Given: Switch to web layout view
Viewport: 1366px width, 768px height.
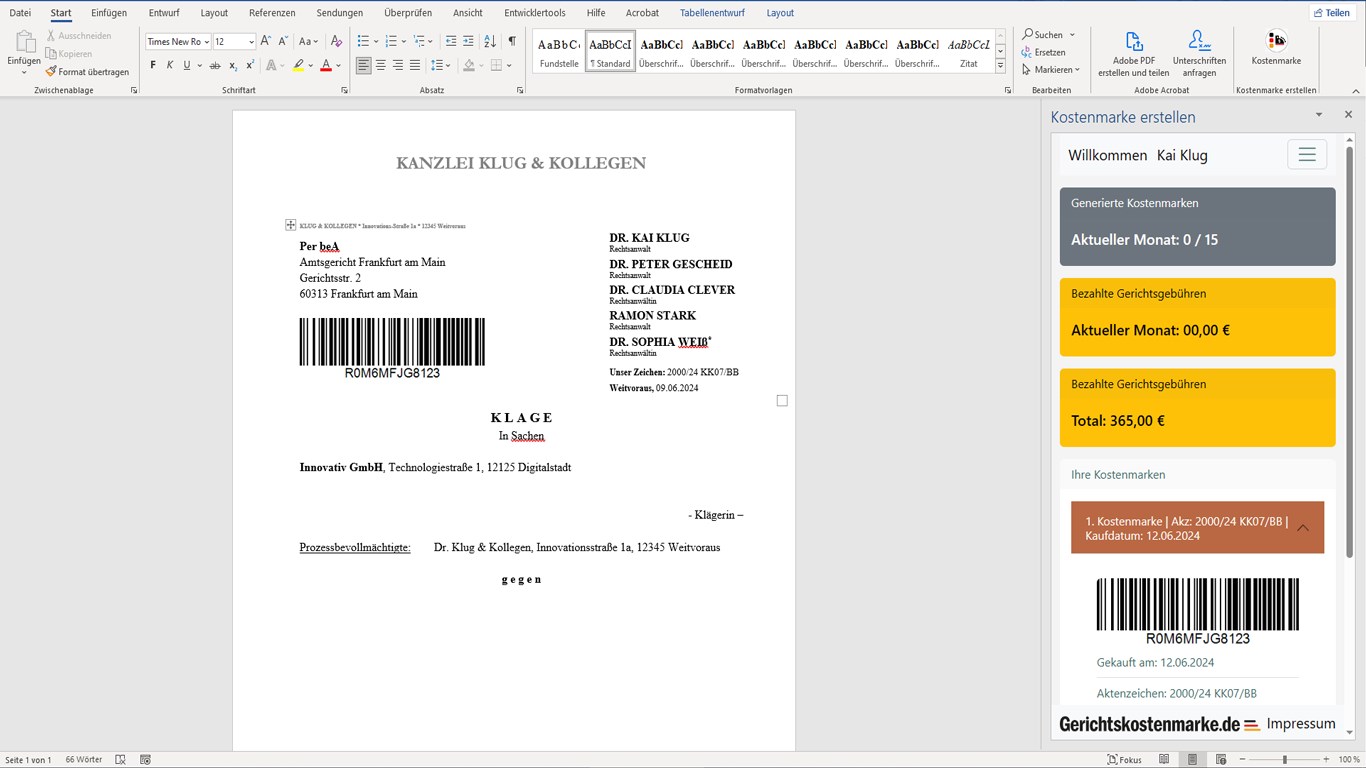Looking at the screenshot, I should (1221, 760).
